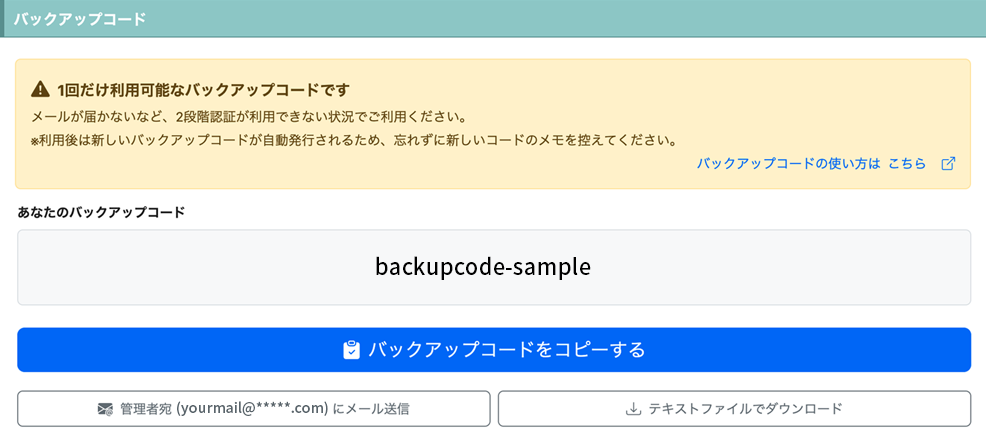The image size is (986, 440).
Task: Click the バックアップコードの使い方は link text
Action: point(789,164)
